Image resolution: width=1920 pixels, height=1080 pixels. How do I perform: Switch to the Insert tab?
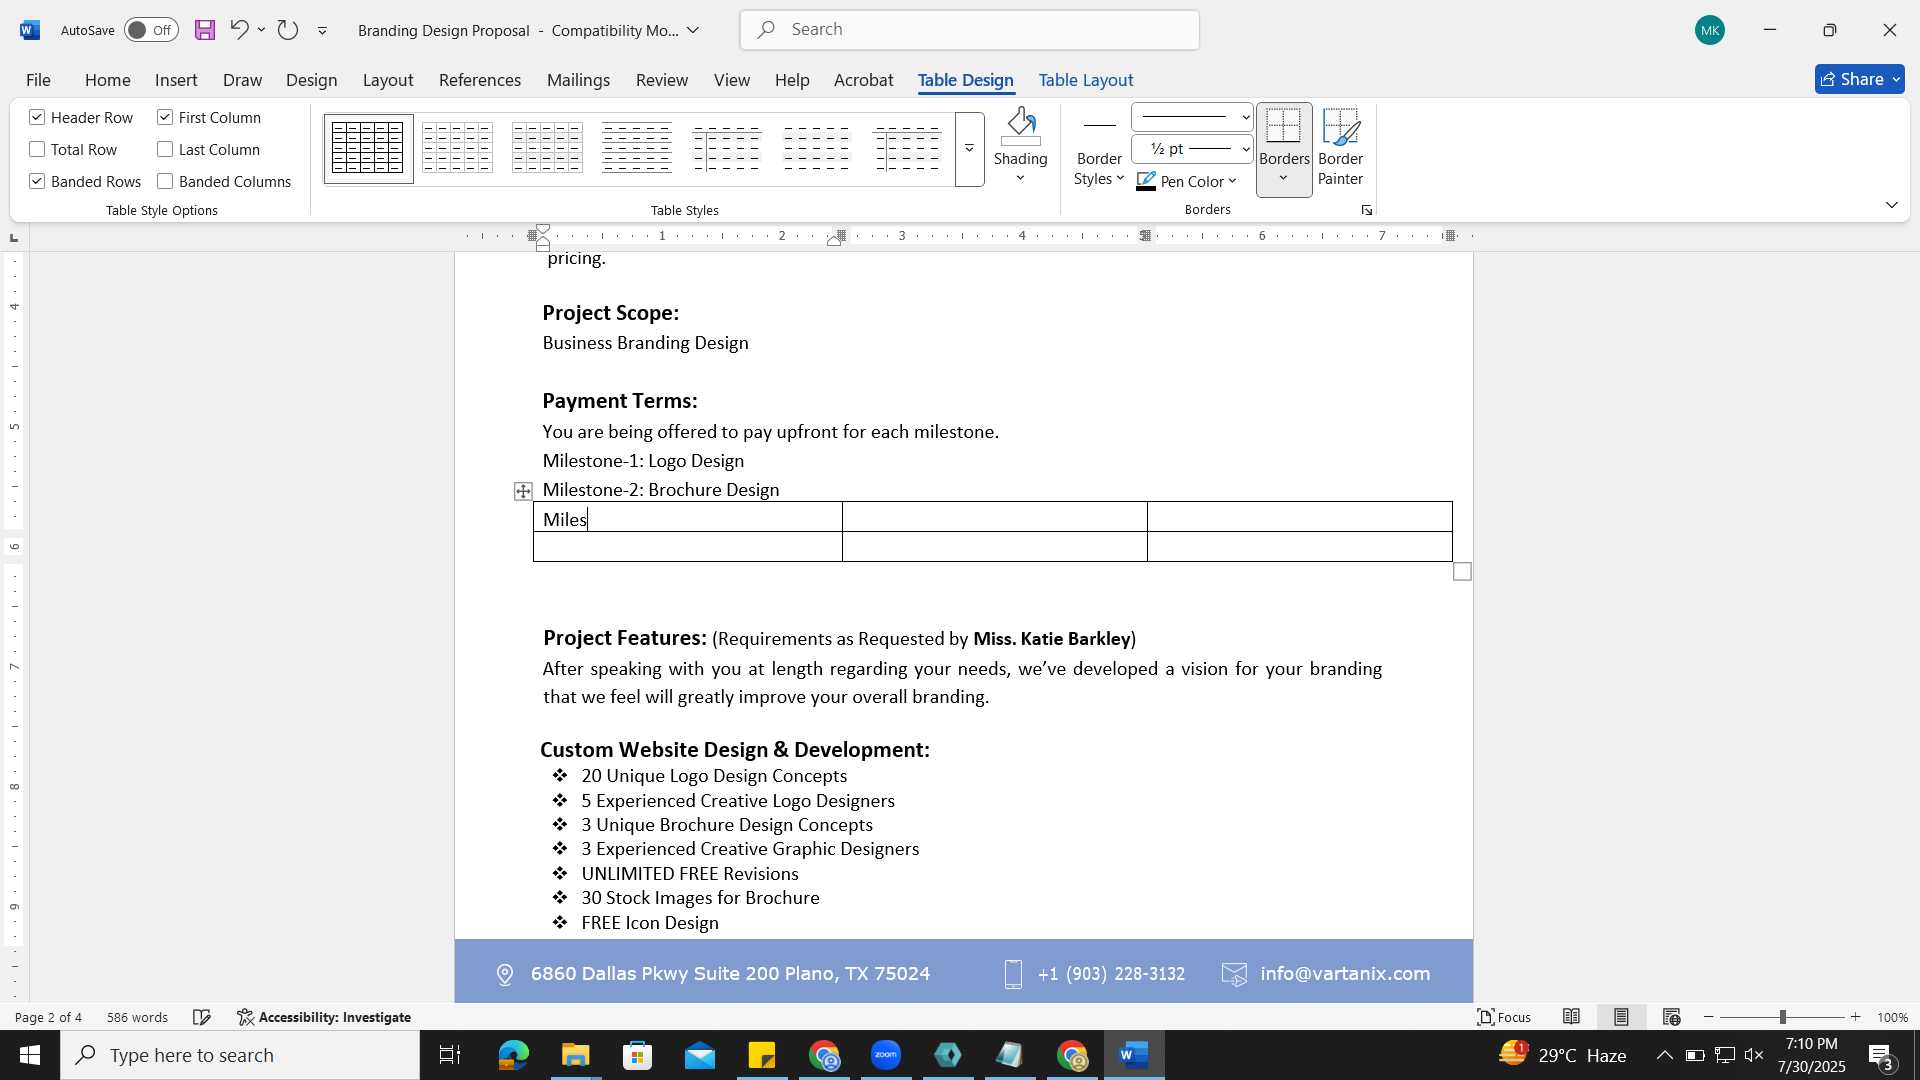[176, 80]
